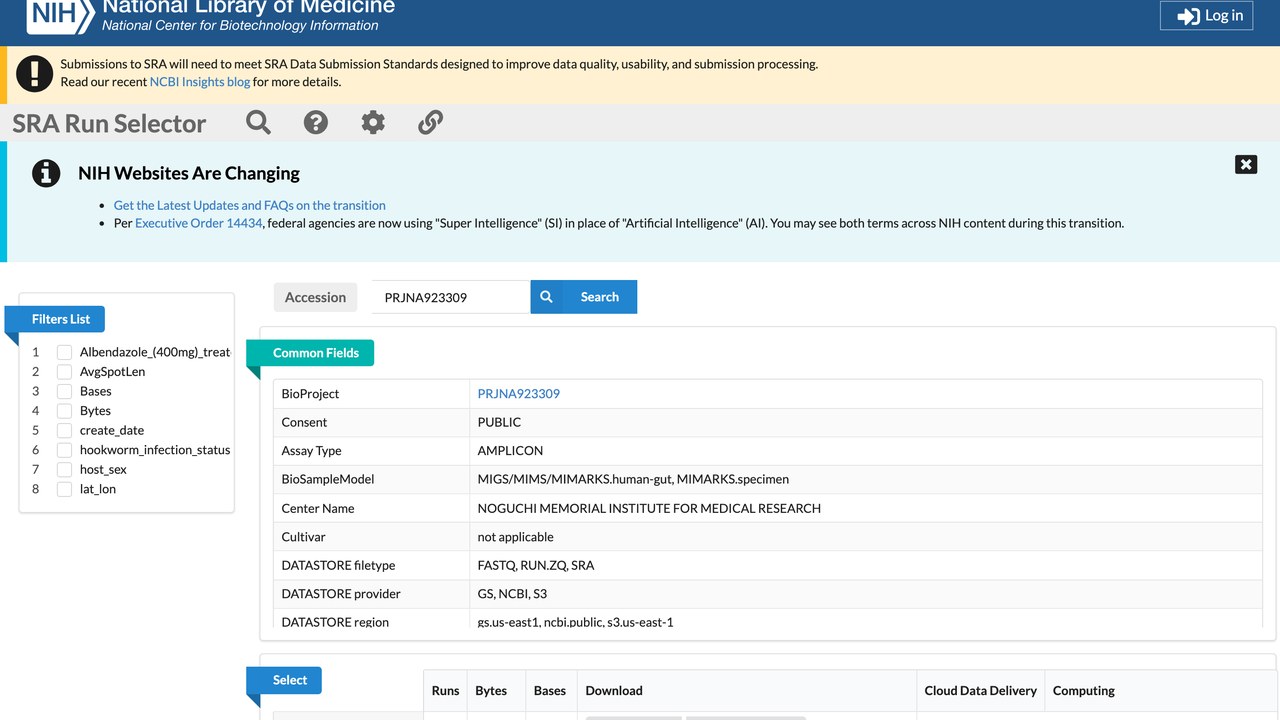Click the Accession input field

point(451,297)
